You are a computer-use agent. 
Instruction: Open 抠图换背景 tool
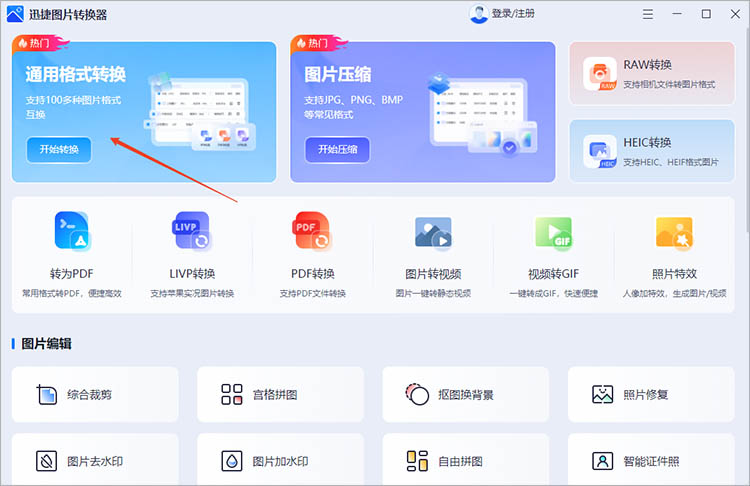[466, 394]
